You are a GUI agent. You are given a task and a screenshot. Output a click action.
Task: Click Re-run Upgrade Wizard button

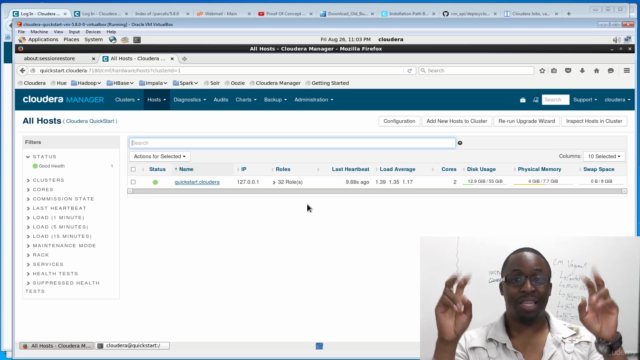[527, 121]
